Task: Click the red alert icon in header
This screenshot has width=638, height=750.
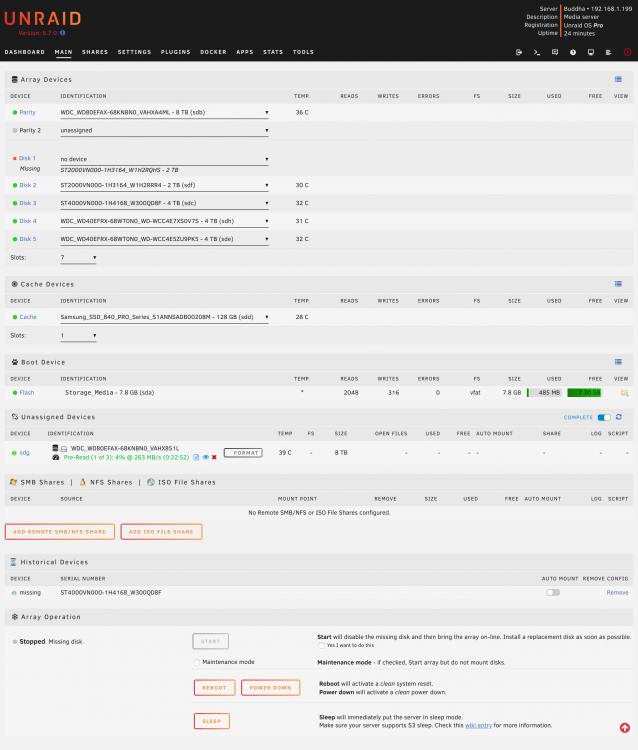Action: [627, 52]
